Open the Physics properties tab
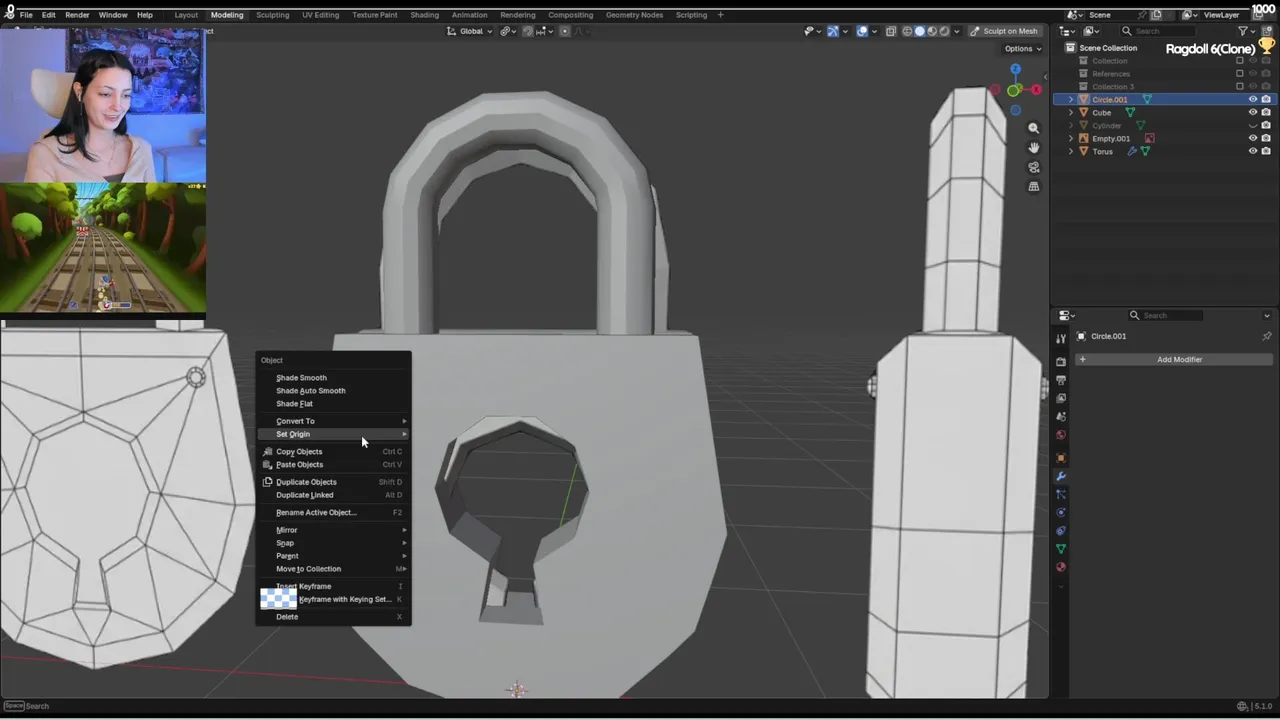The height and width of the screenshot is (720, 1280). coord(1061,512)
